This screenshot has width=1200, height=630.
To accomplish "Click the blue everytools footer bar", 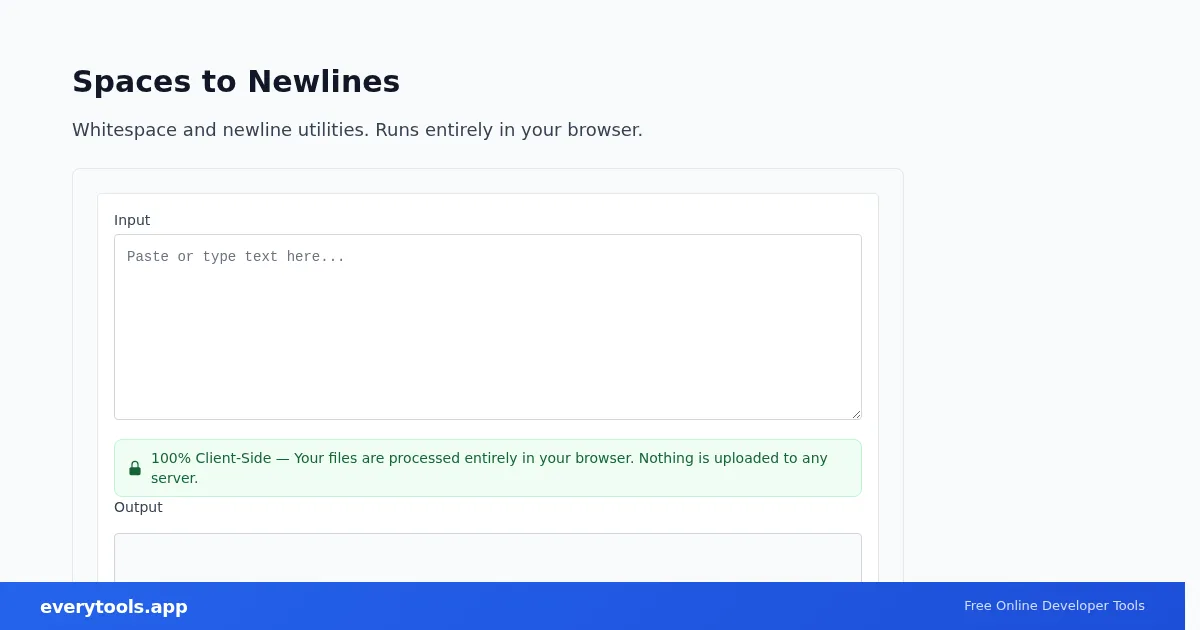I will click(x=592, y=606).
